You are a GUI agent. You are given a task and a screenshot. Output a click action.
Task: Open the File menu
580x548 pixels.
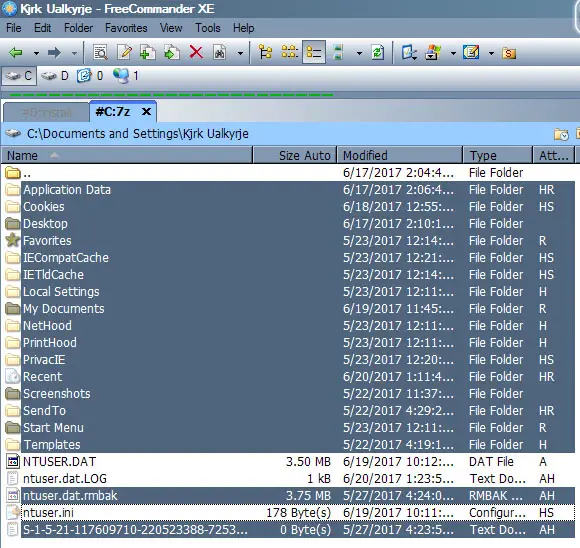(x=14, y=28)
